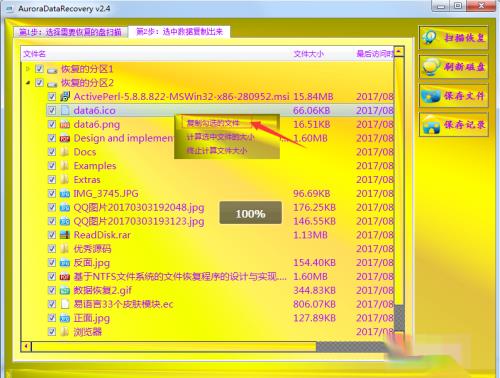The height and width of the screenshot is (378, 500).
Task: Click the picture icon beside QQ图片20170303192048.jpg
Action: pyautogui.click(x=65, y=207)
